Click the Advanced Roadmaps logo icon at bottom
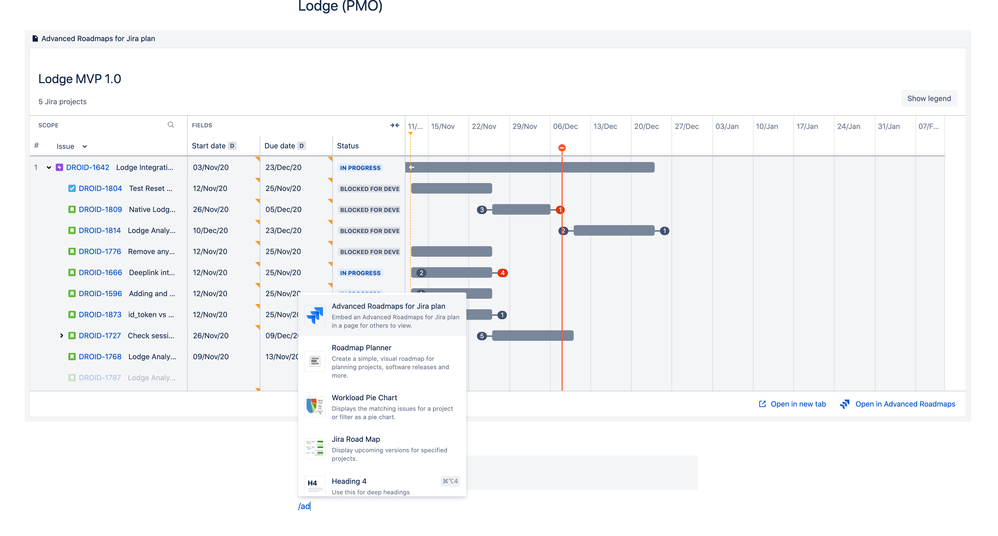 844,404
